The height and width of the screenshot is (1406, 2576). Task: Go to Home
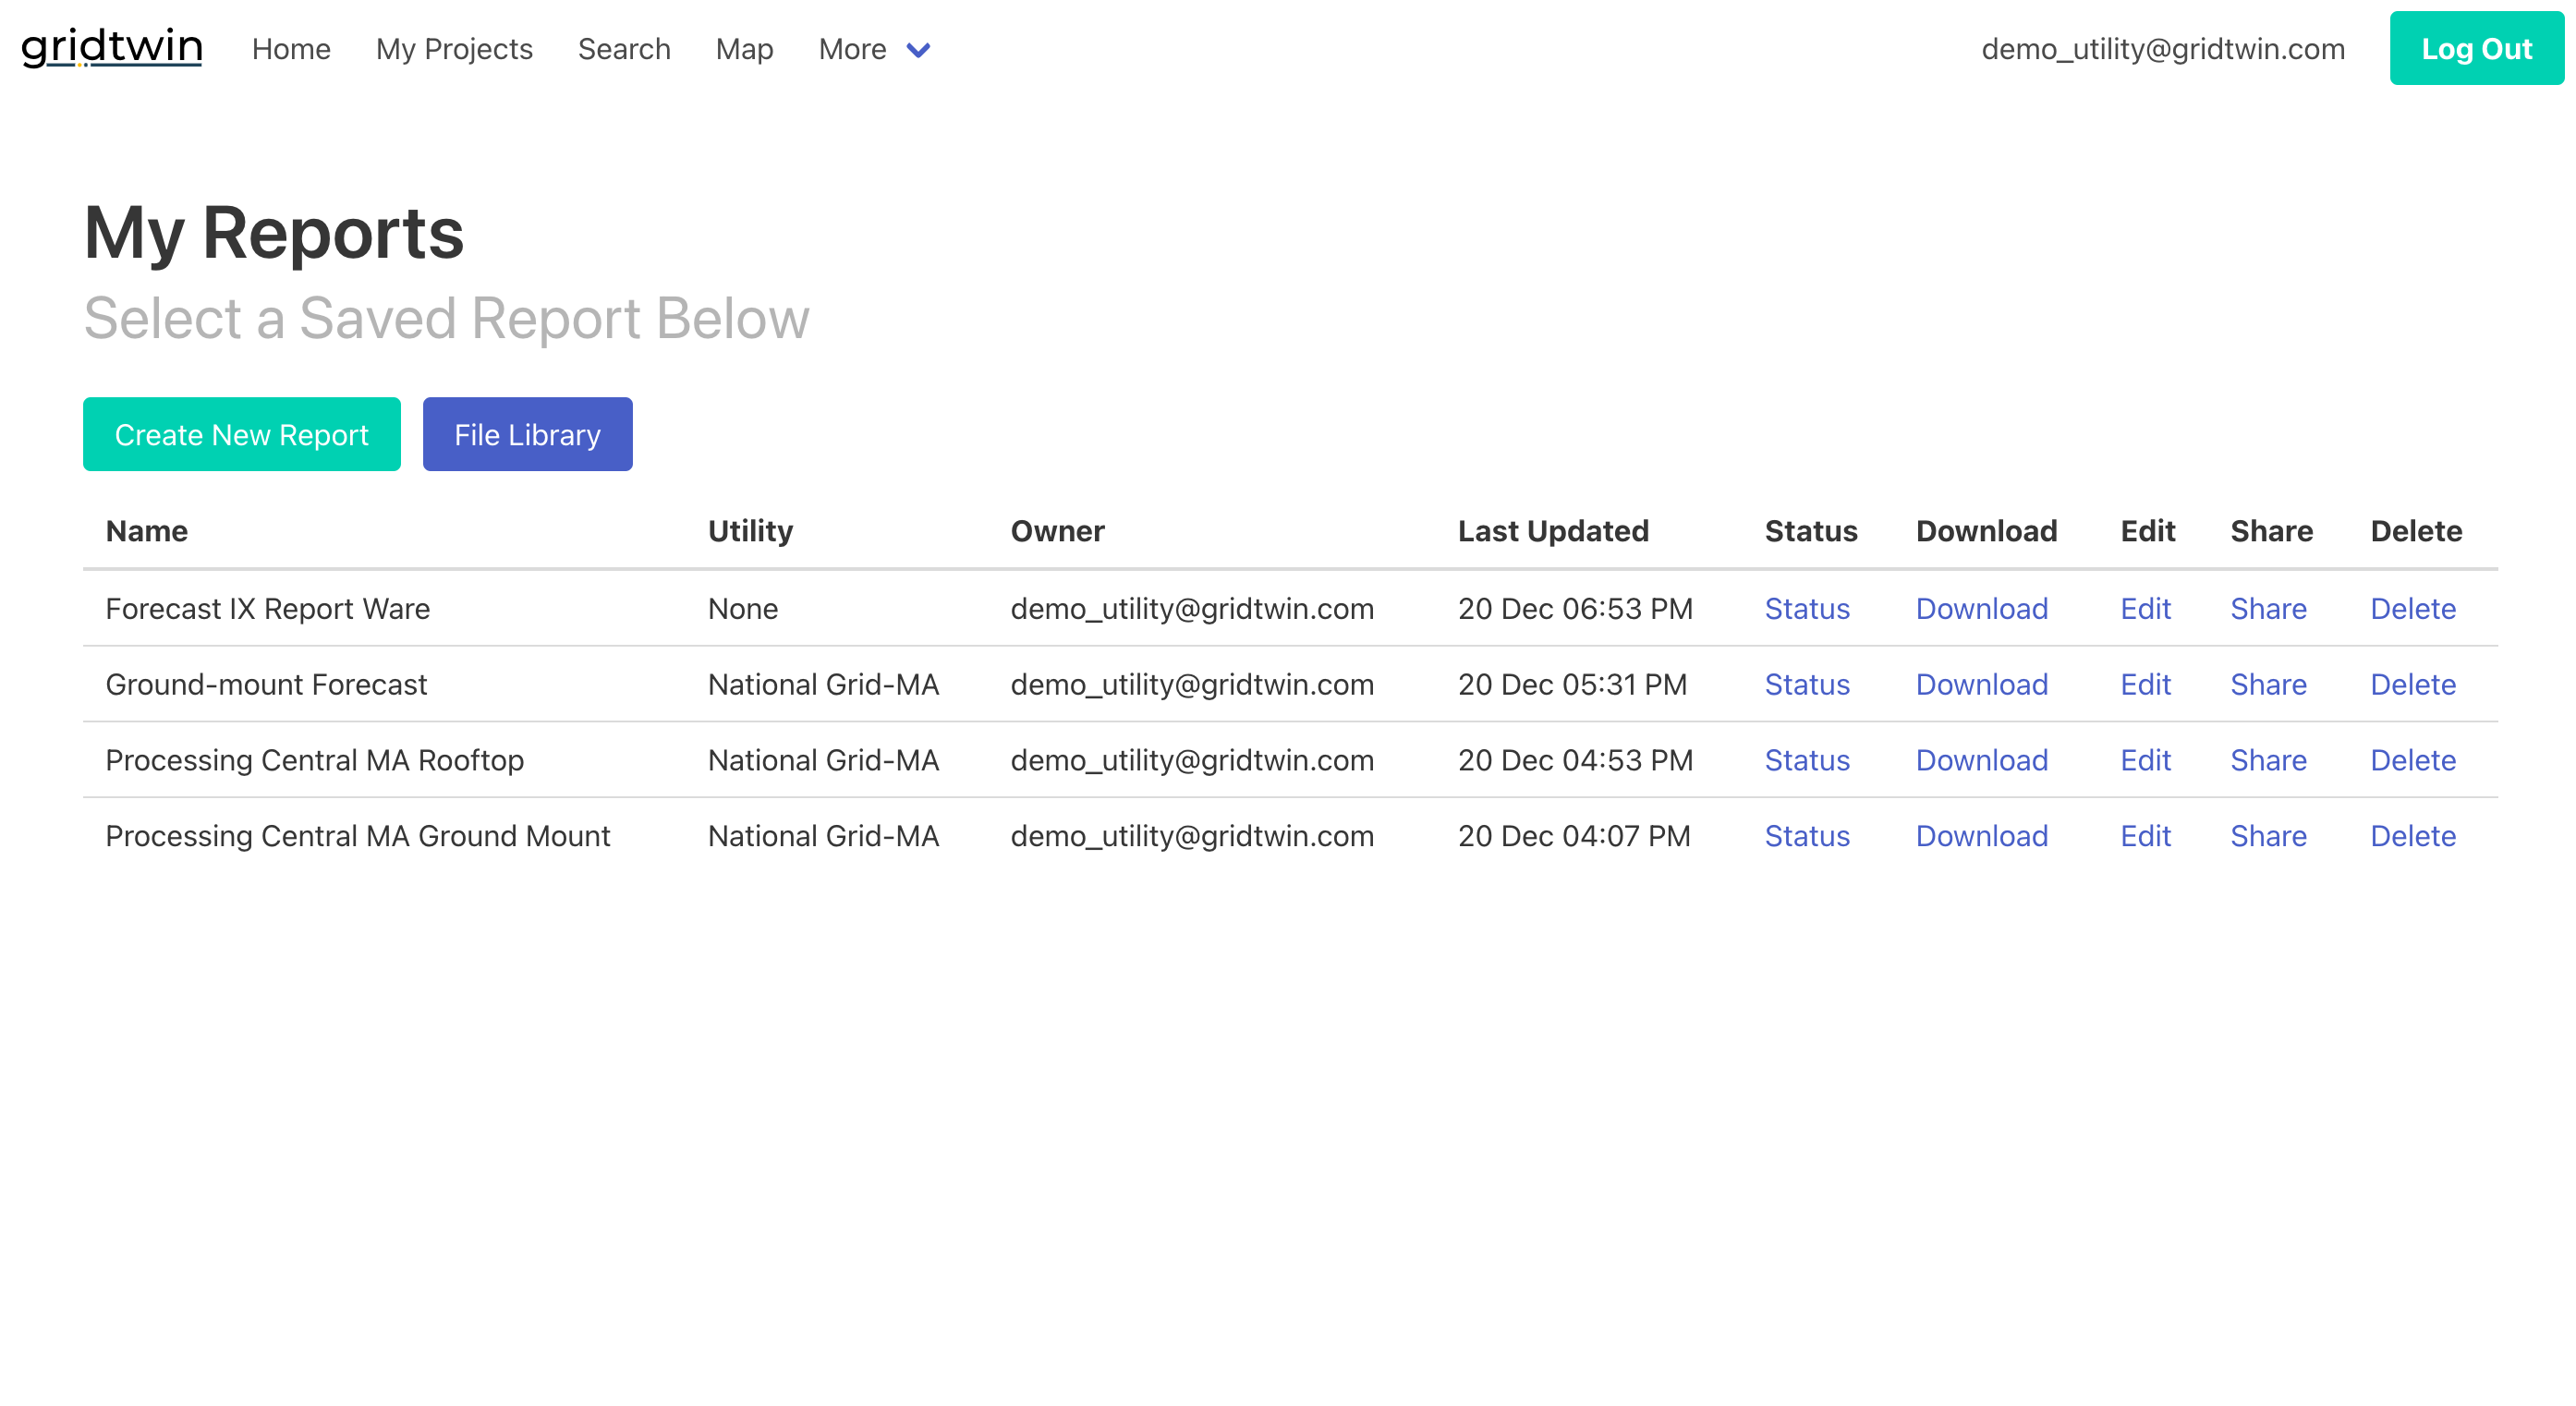pos(290,49)
